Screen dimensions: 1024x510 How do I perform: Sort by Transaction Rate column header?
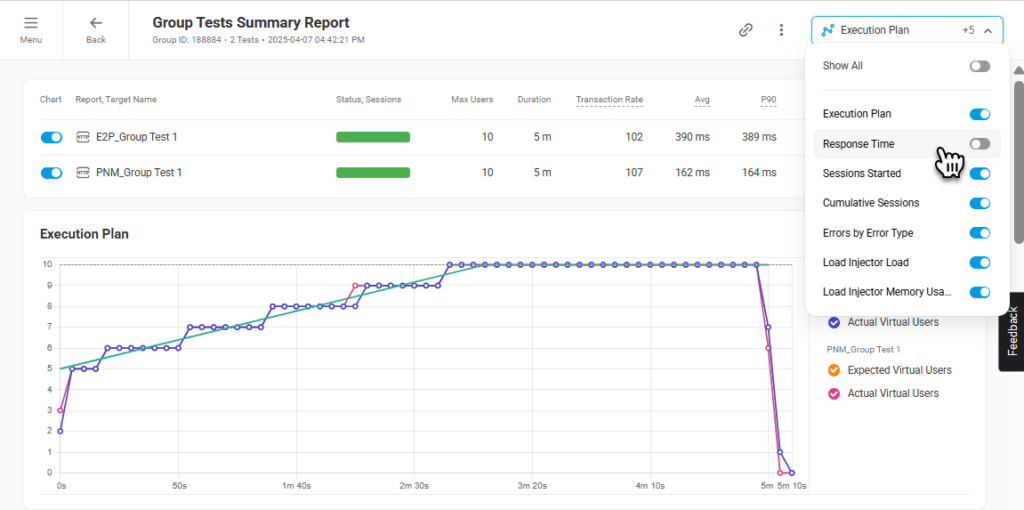[x=609, y=99]
